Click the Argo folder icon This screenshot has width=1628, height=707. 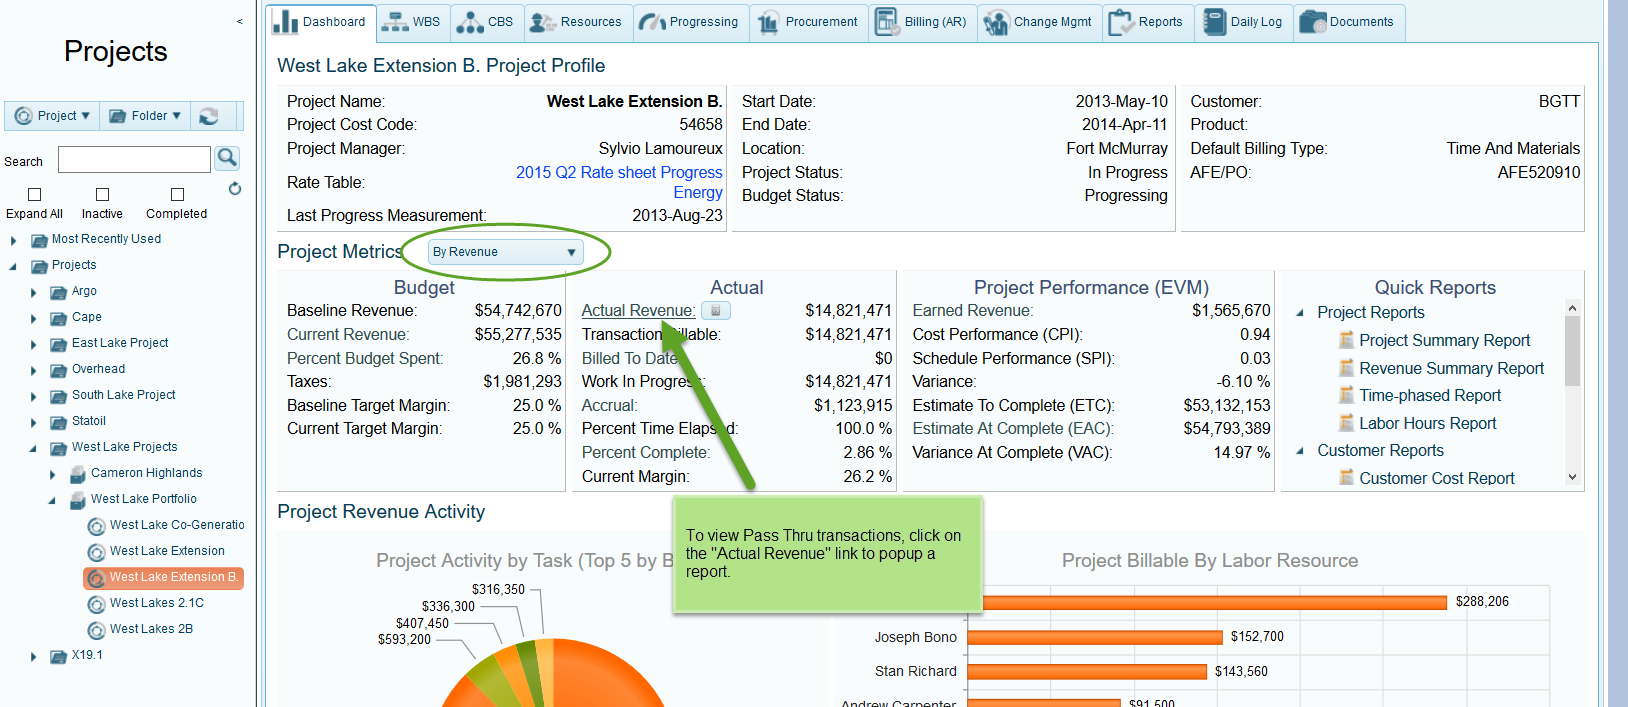click(59, 292)
